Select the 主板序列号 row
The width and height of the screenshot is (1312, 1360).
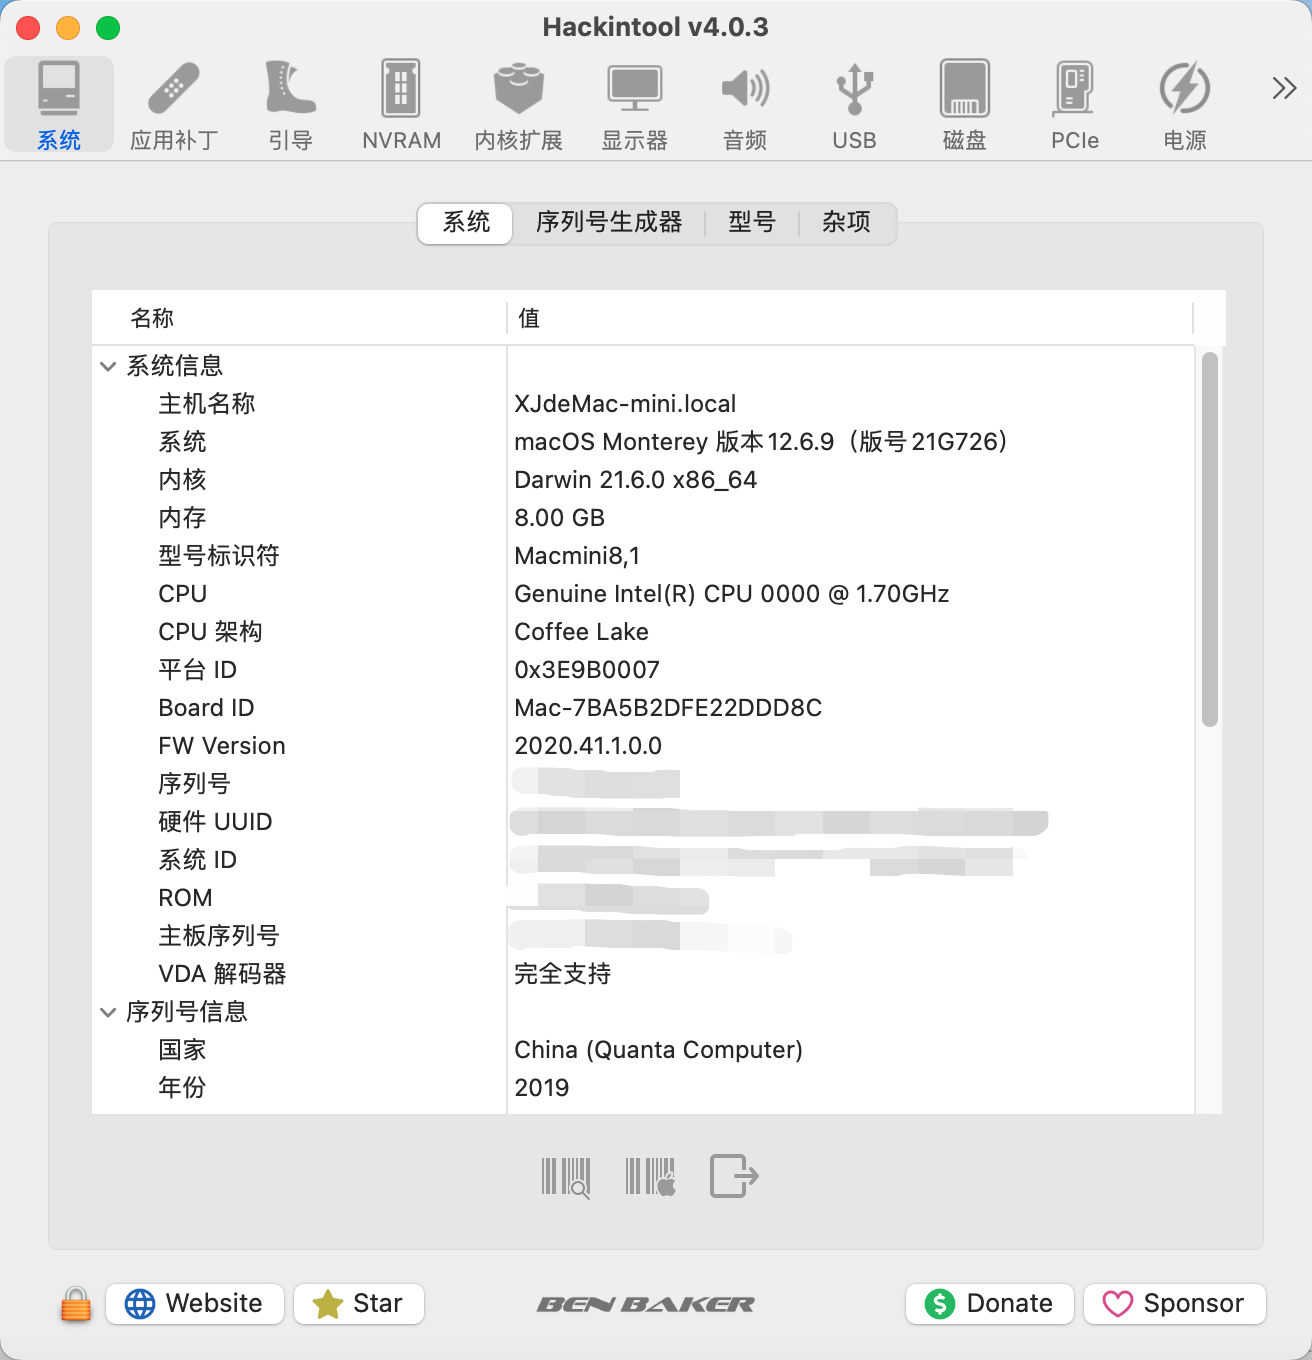pos(644,936)
